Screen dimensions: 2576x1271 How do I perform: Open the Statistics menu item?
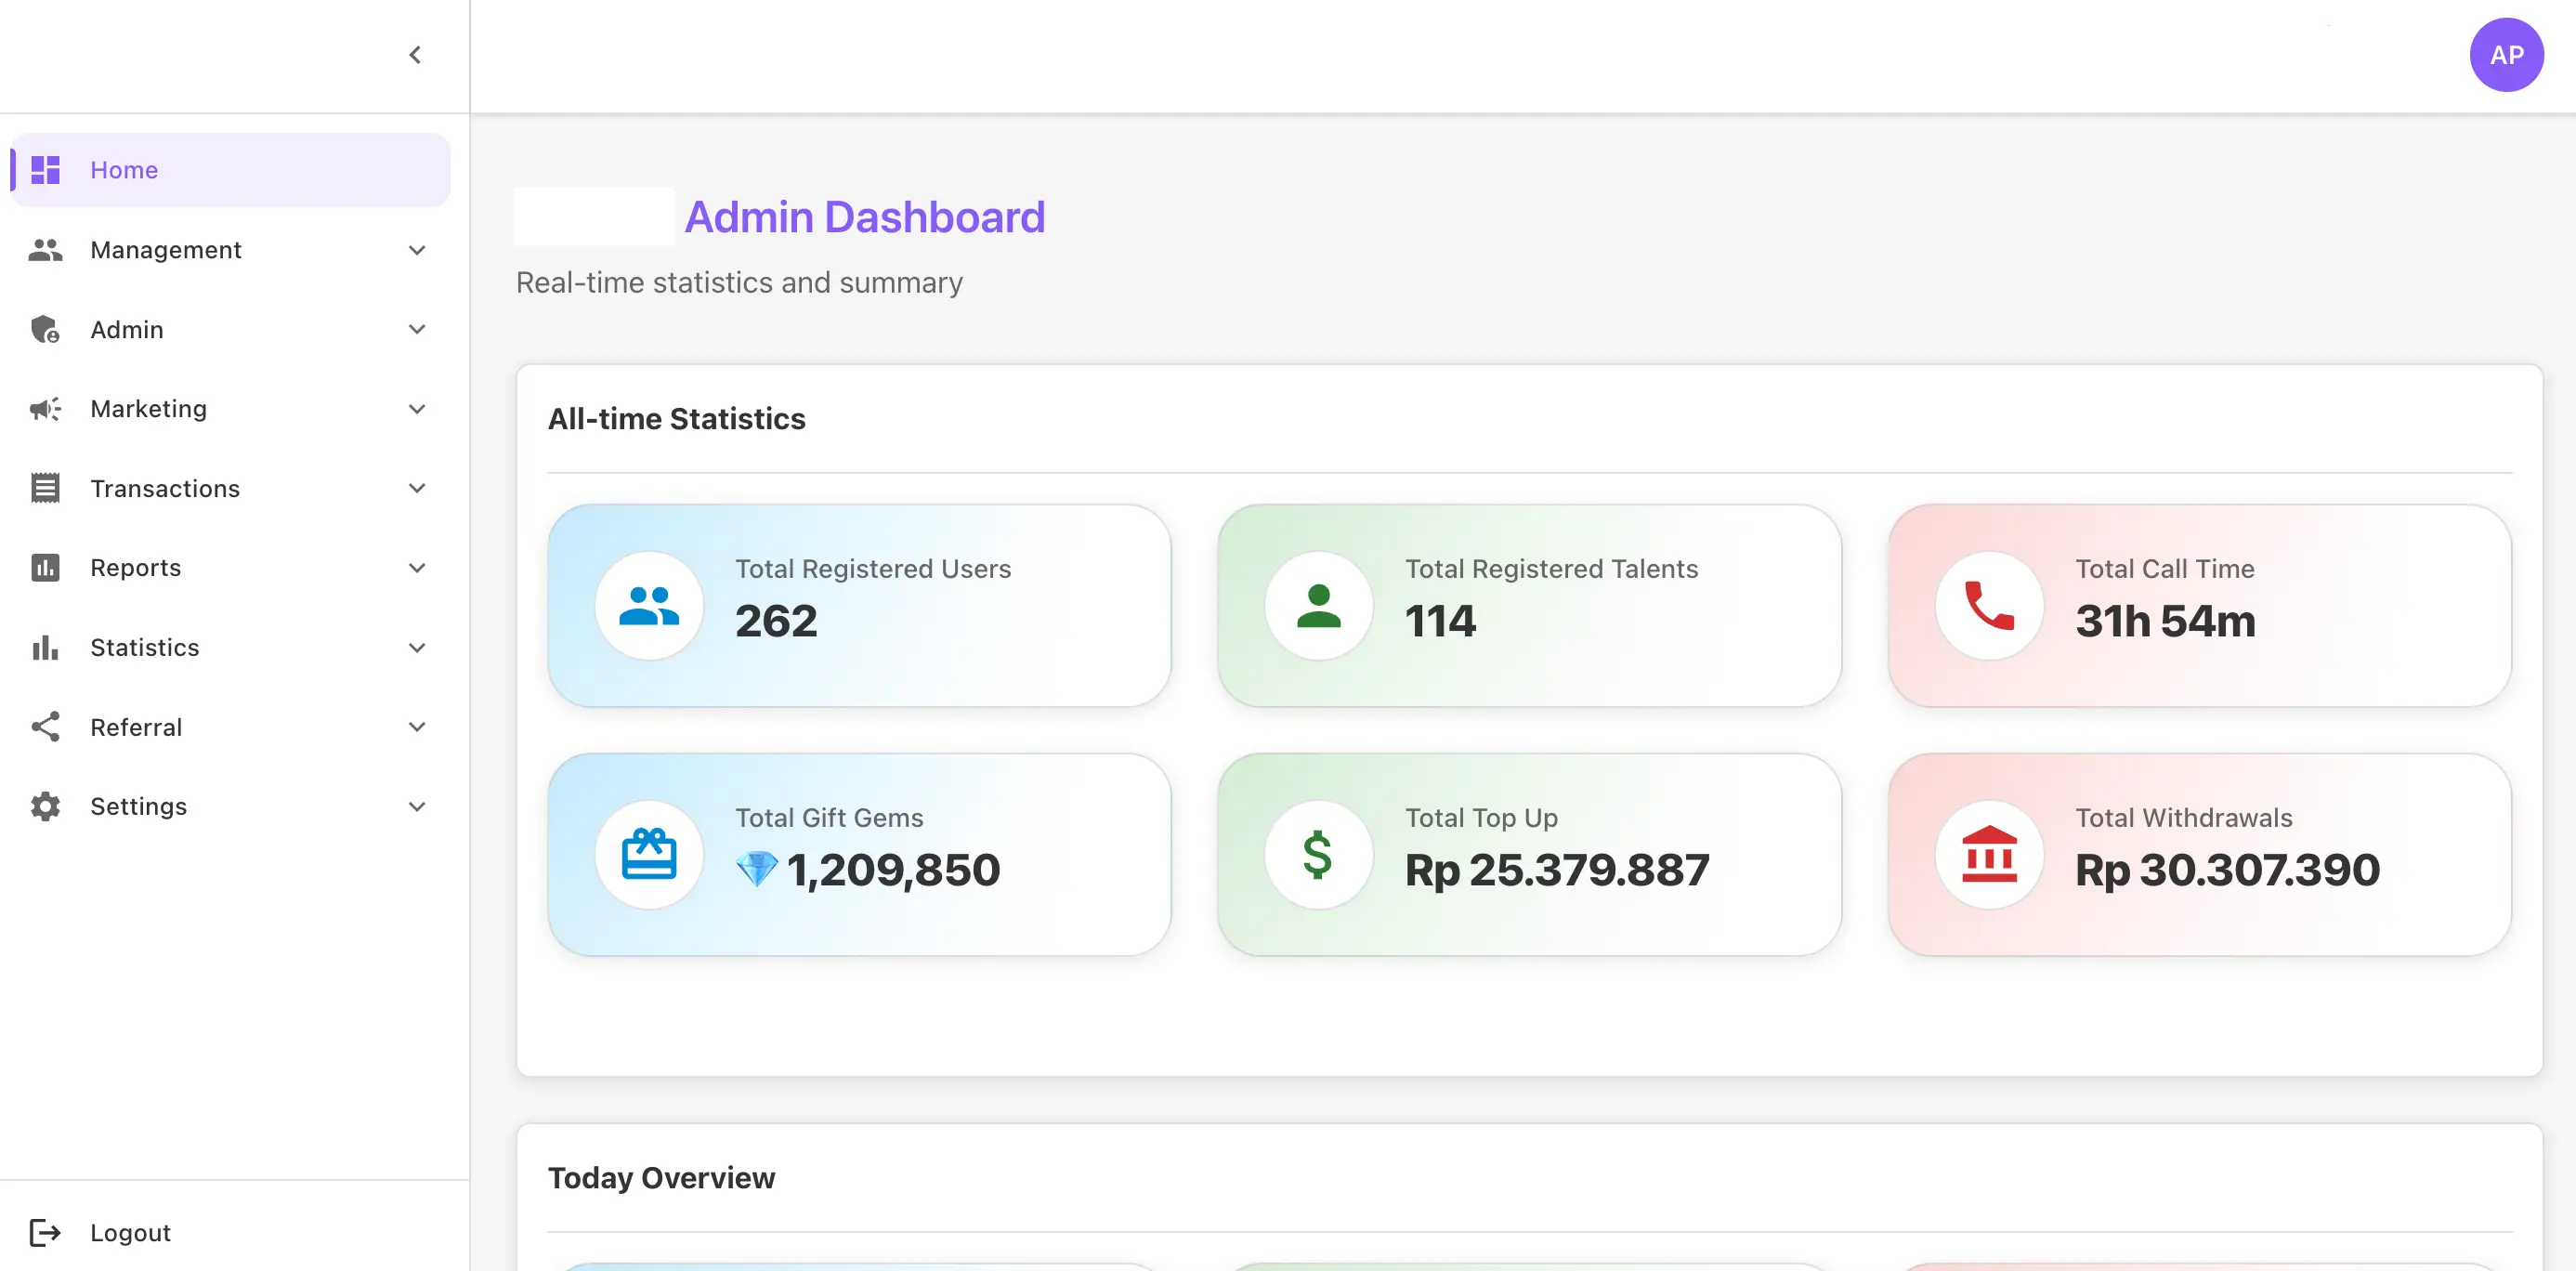(230, 648)
